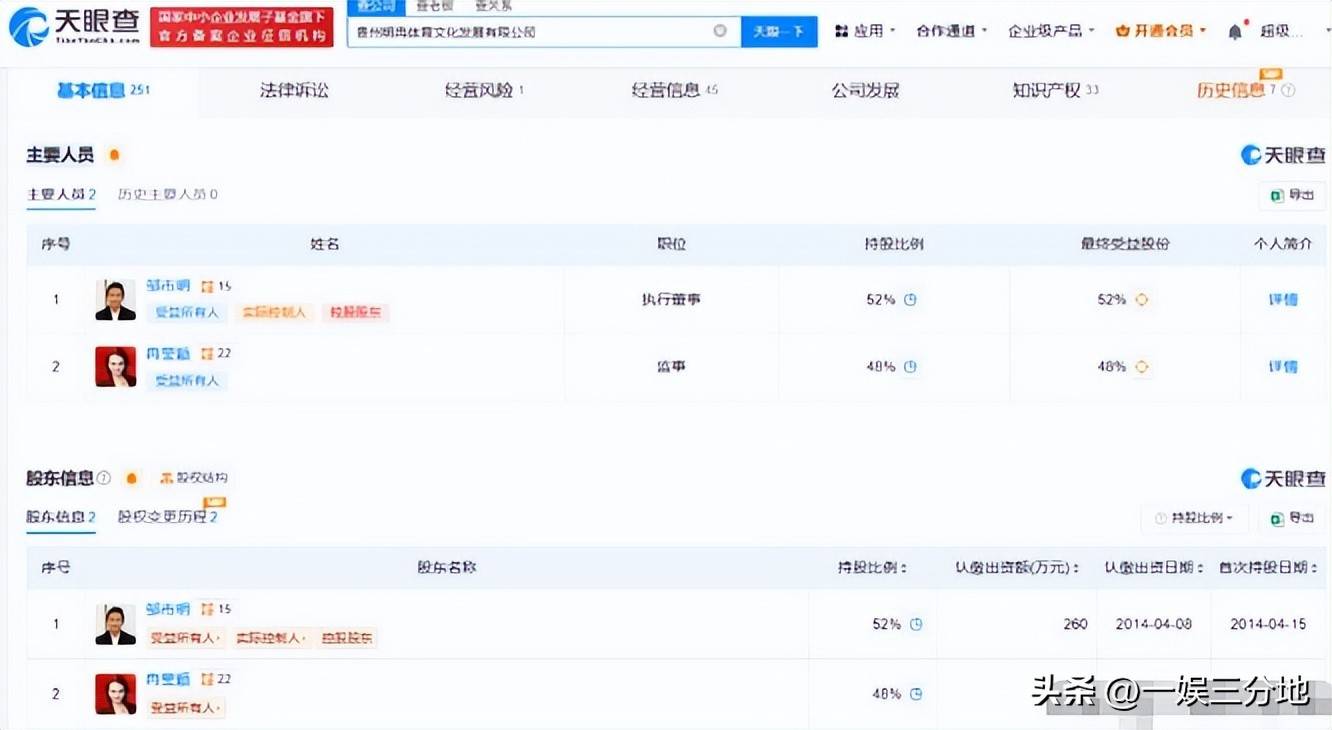Select the 查老板 search tab
The width and height of the screenshot is (1332, 730).
point(435,7)
